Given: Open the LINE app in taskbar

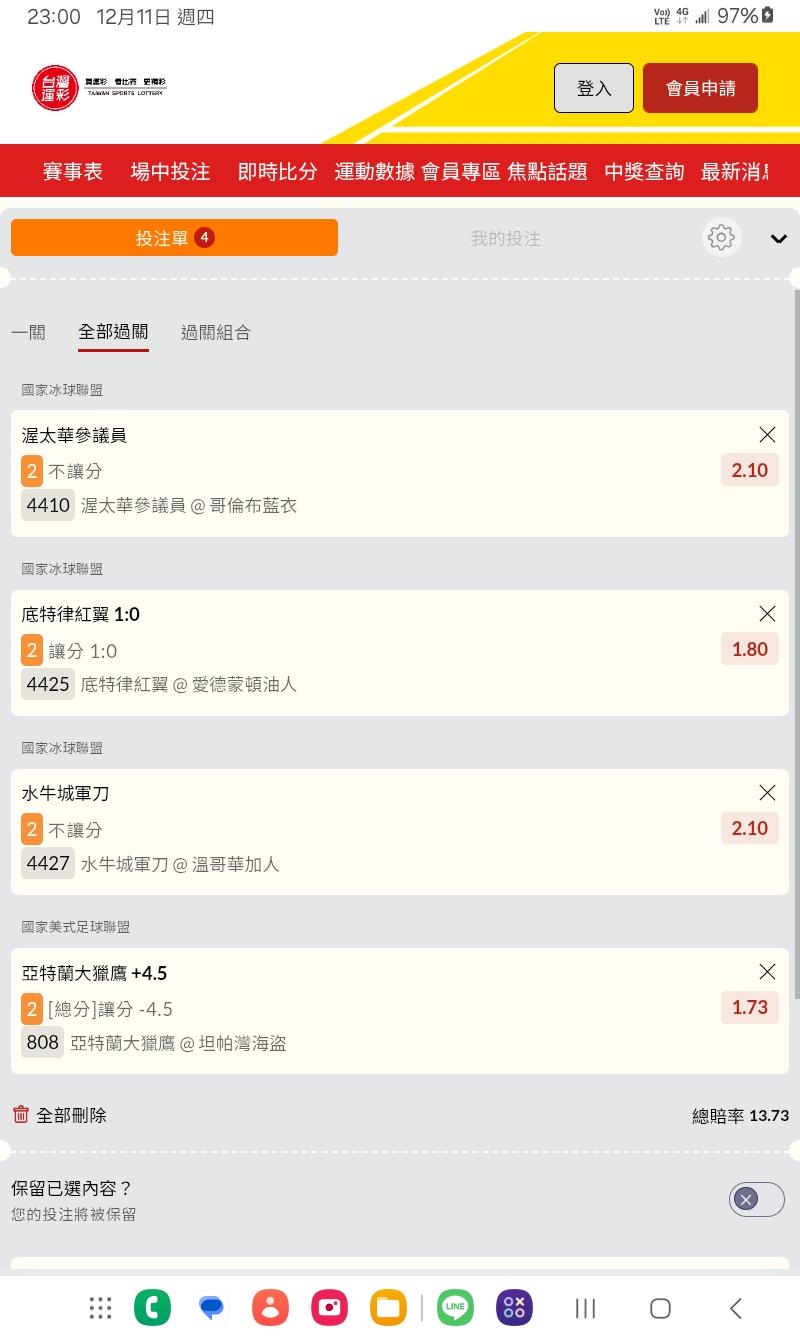Looking at the screenshot, I should pos(456,1307).
